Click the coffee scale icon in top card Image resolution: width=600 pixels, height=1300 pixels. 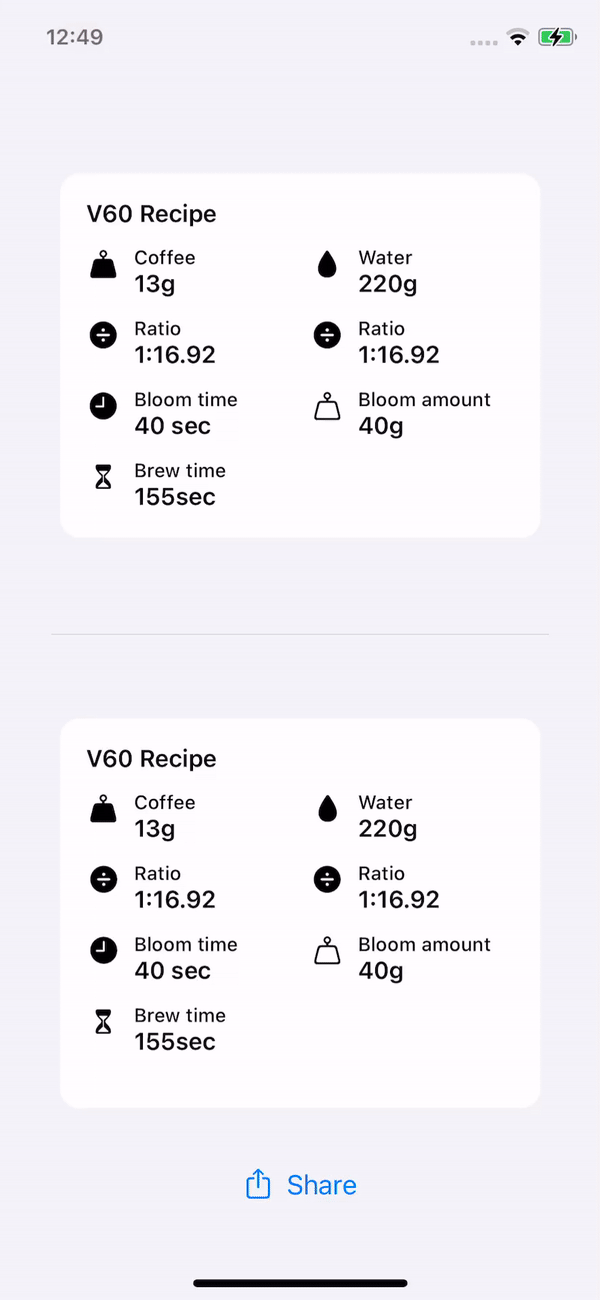click(103, 266)
